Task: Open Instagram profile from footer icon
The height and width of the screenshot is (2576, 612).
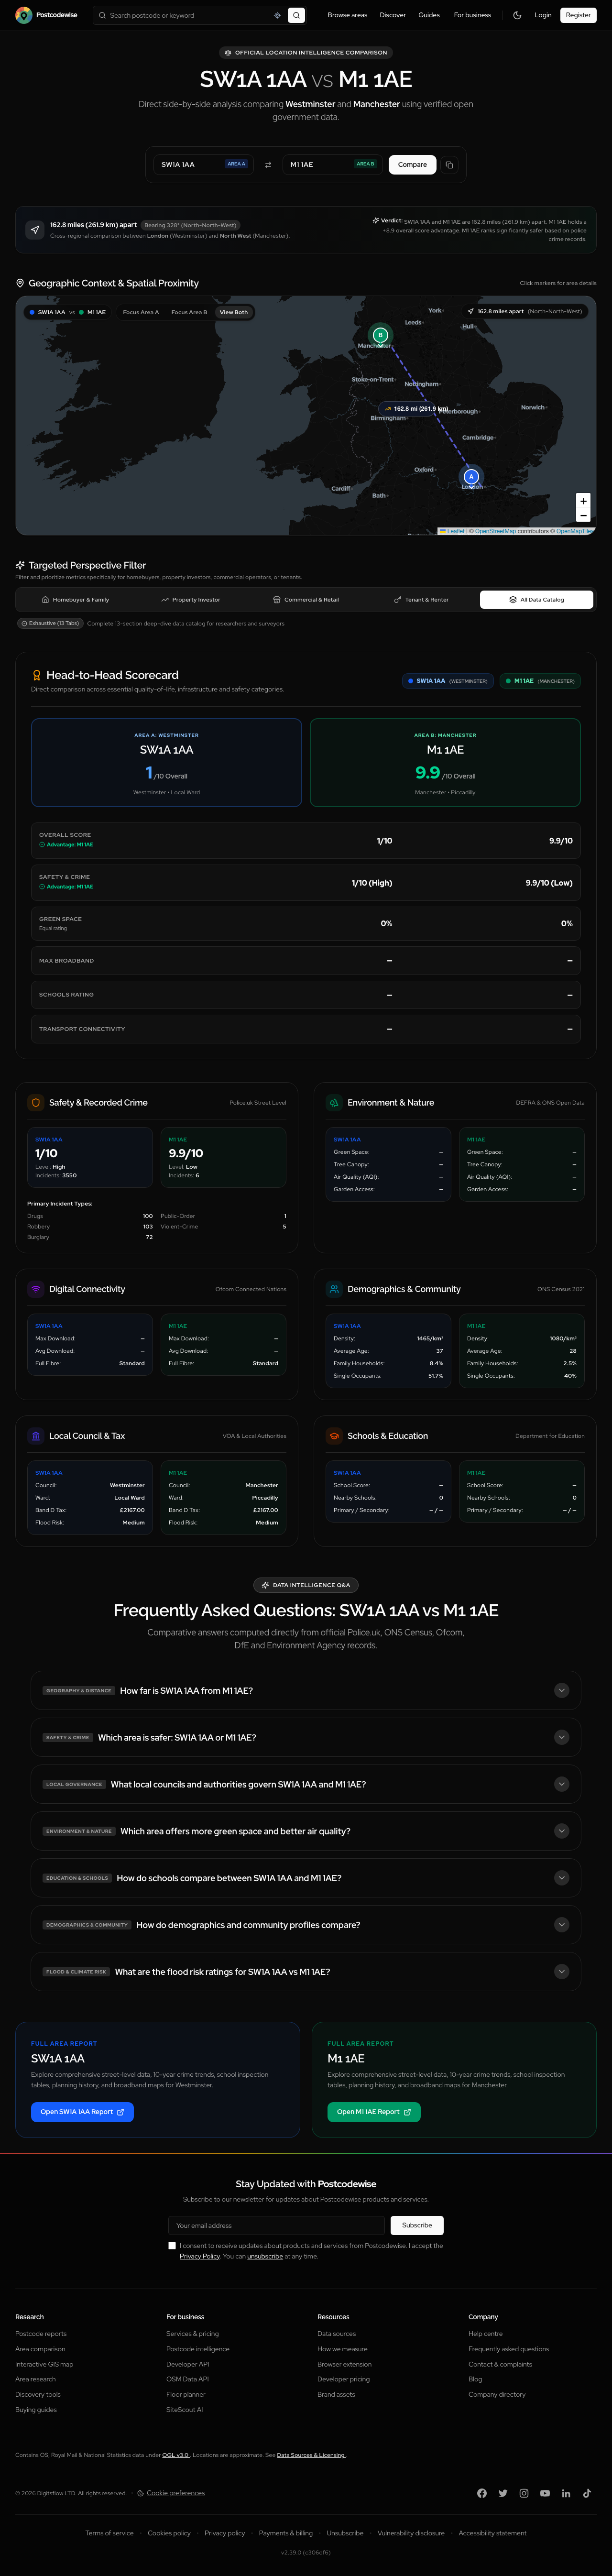Action: click(x=524, y=2493)
